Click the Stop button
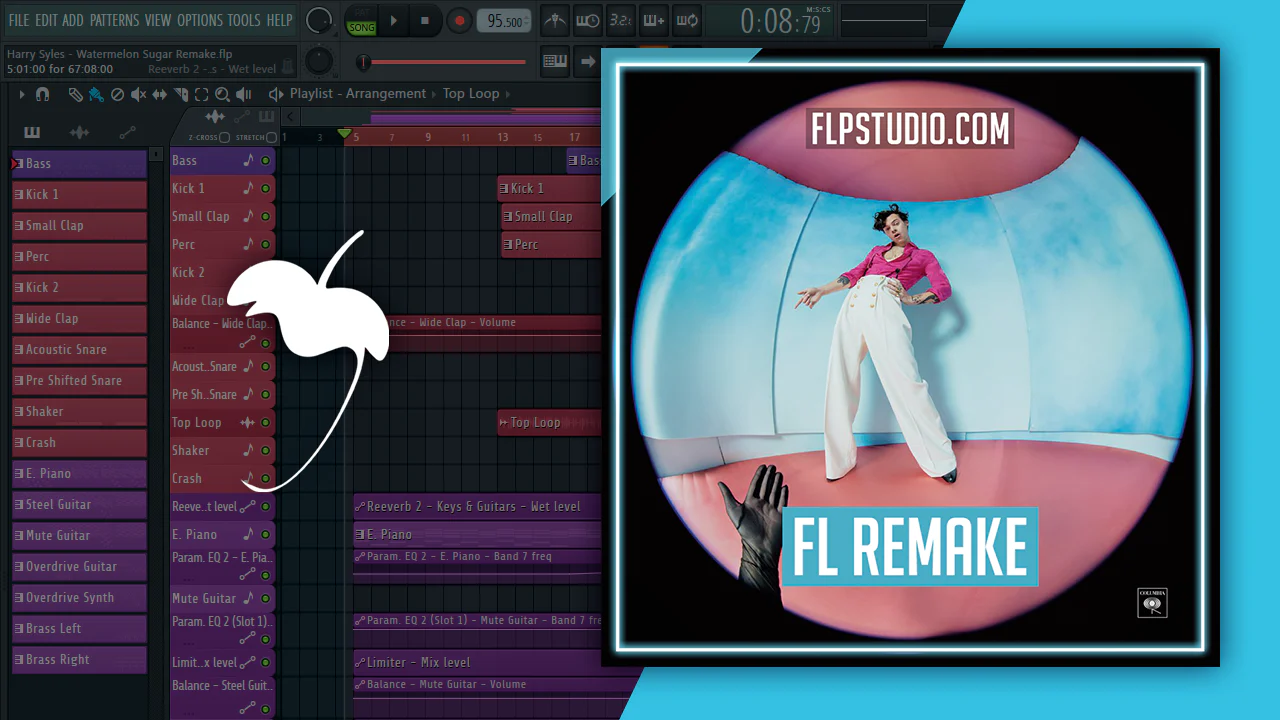The image size is (1280, 720). pyautogui.click(x=425, y=20)
